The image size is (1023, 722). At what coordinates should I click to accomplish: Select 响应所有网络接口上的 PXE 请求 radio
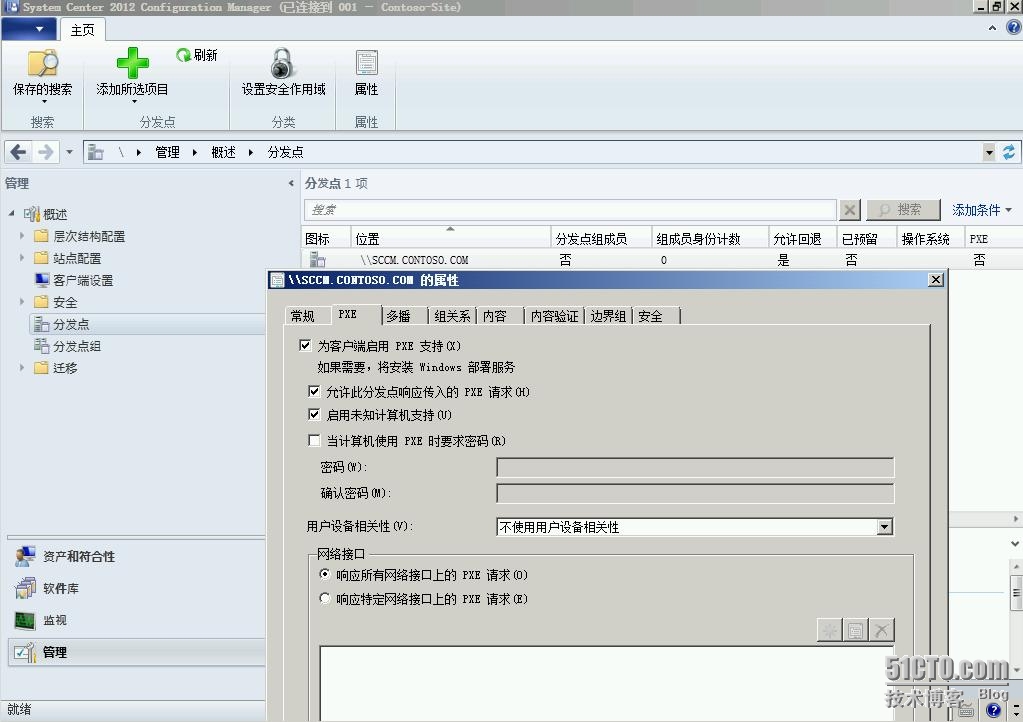pyautogui.click(x=325, y=575)
